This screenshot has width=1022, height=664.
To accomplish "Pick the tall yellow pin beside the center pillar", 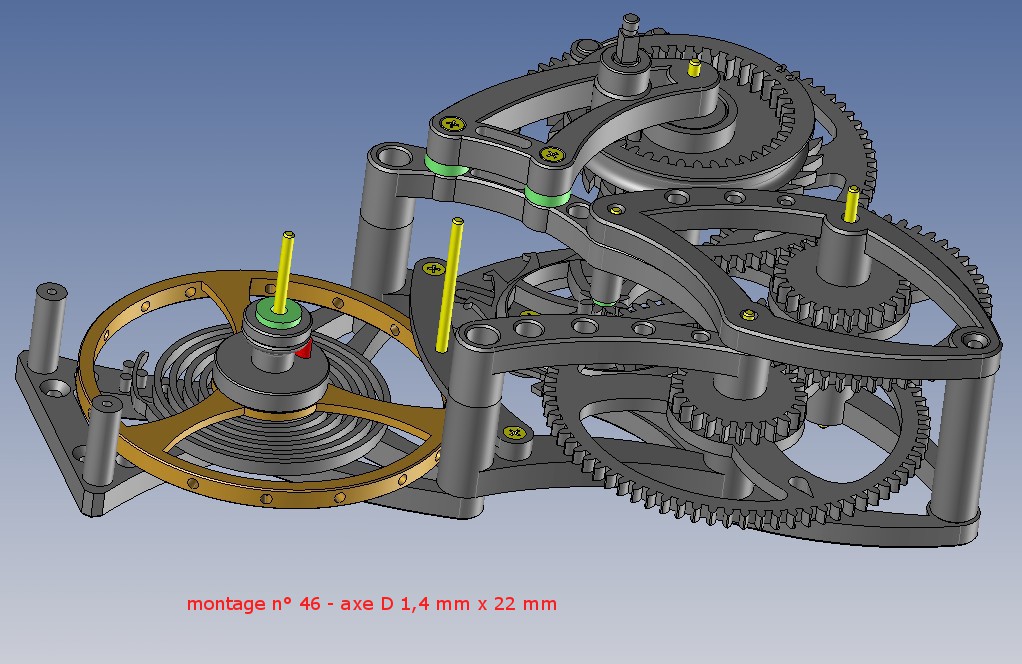I will (450, 285).
